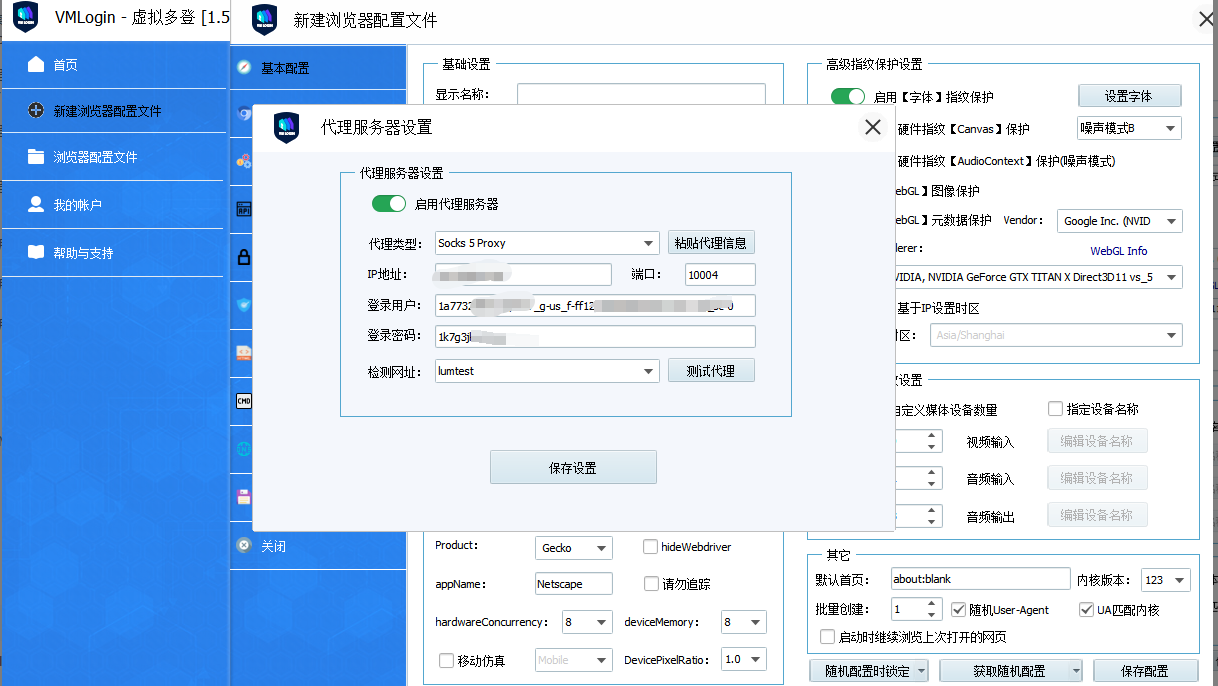Image resolution: width=1218 pixels, height=686 pixels.
Task: Increase the 批量创建 stepper value
Action: 933,603
